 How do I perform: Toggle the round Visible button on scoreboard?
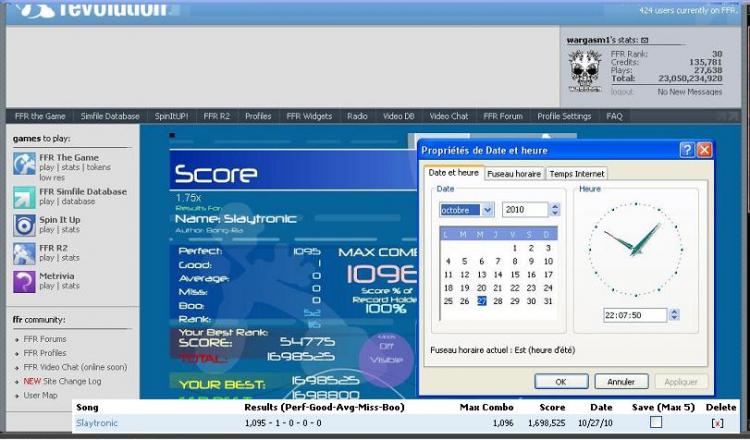[385, 354]
